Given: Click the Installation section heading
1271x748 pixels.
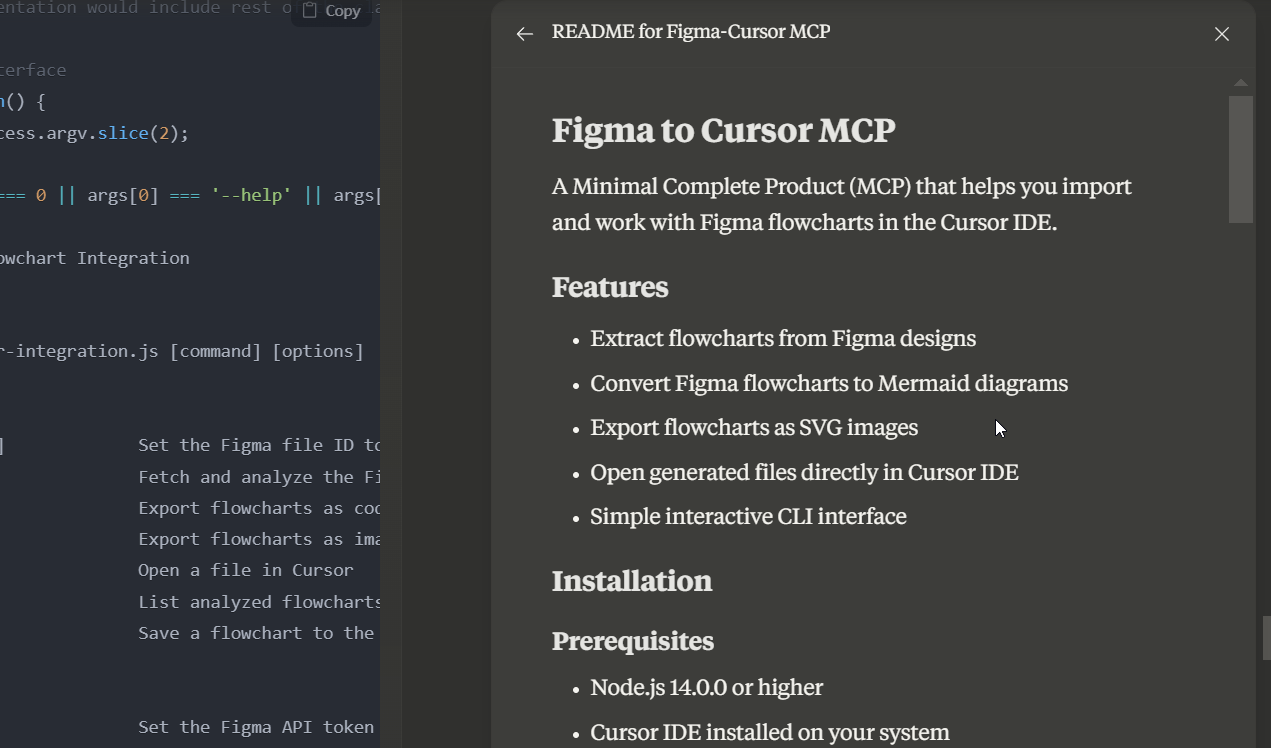Looking at the screenshot, I should [631, 580].
